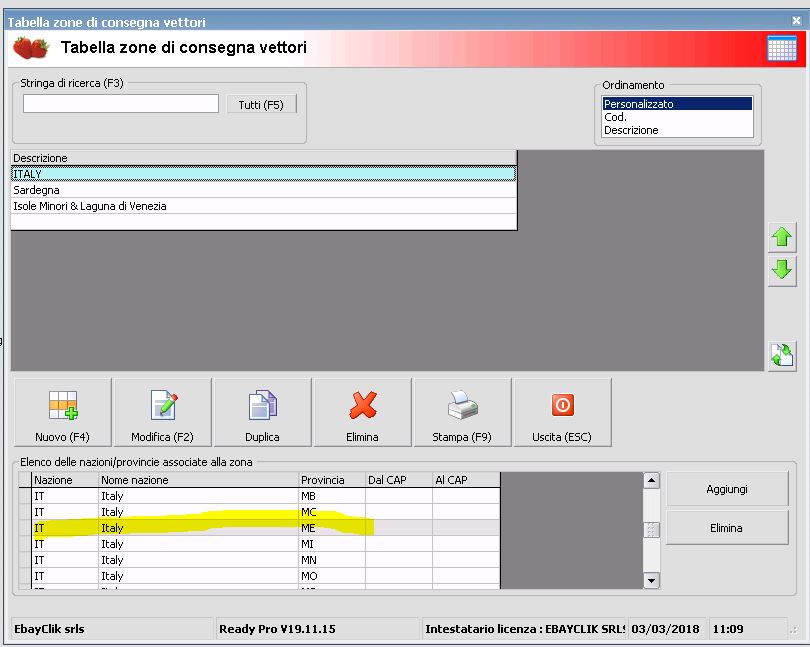Click the Provincia column header
Screen dimensions: 810x647
[x=332, y=480]
